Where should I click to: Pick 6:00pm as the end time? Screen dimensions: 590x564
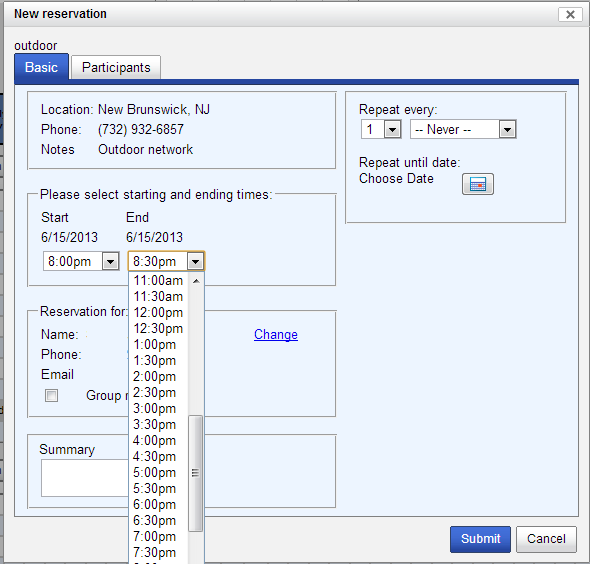tap(158, 505)
